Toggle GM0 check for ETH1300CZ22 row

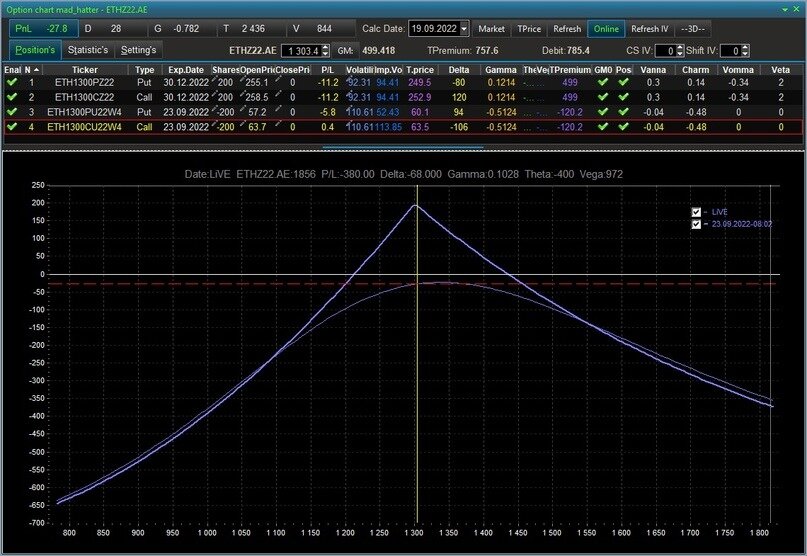(603, 97)
